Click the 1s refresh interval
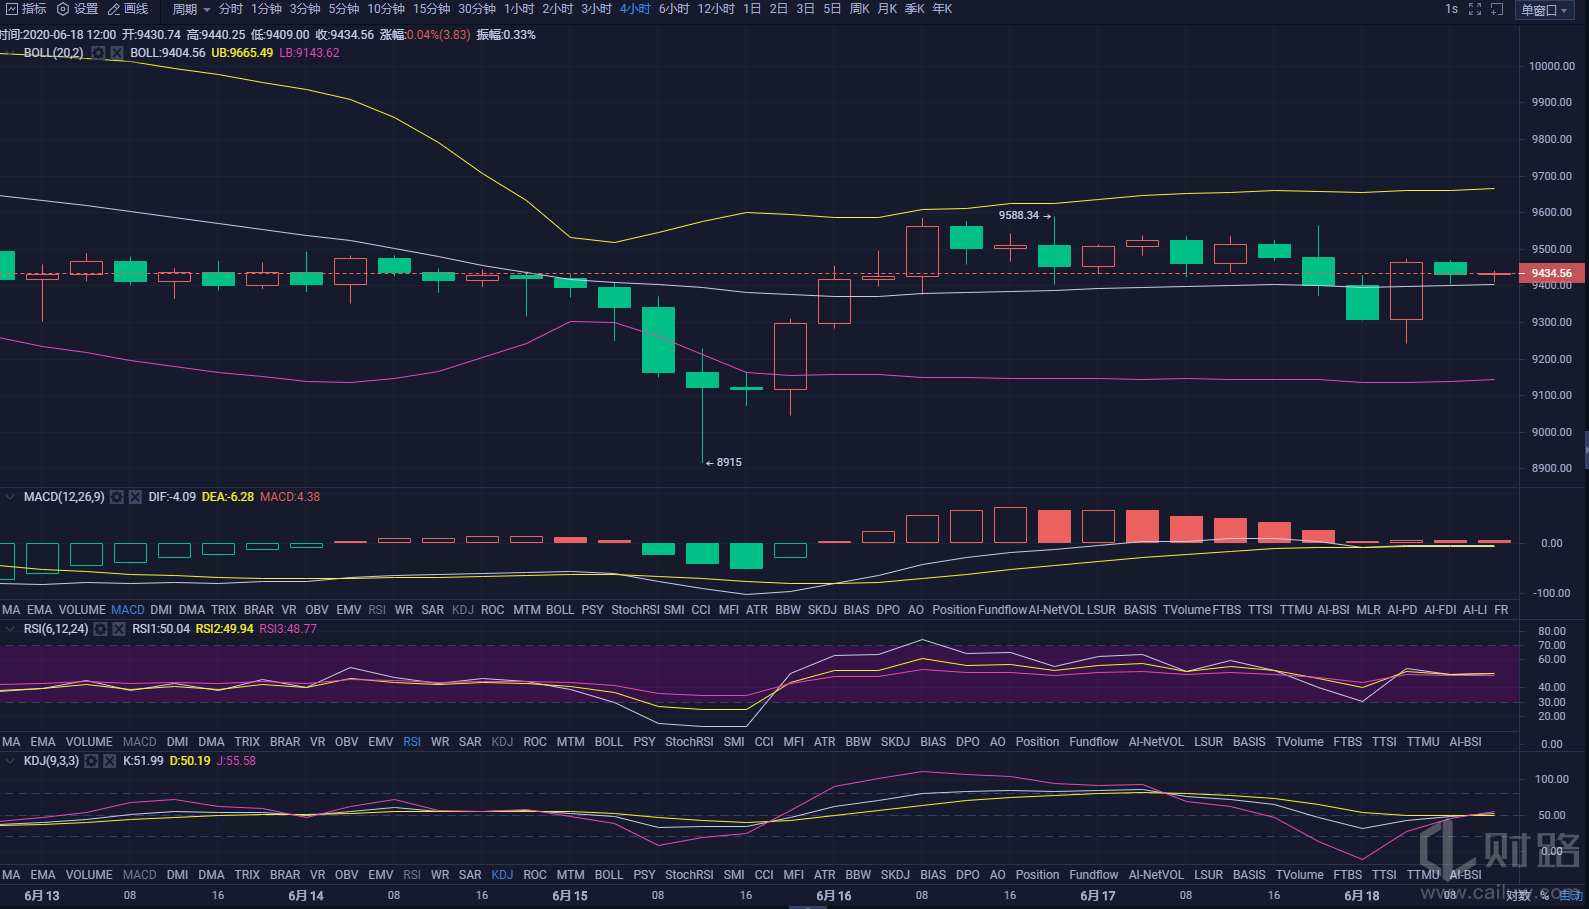The width and height of the screenshot is (1589, 909). coord(1451,9)
